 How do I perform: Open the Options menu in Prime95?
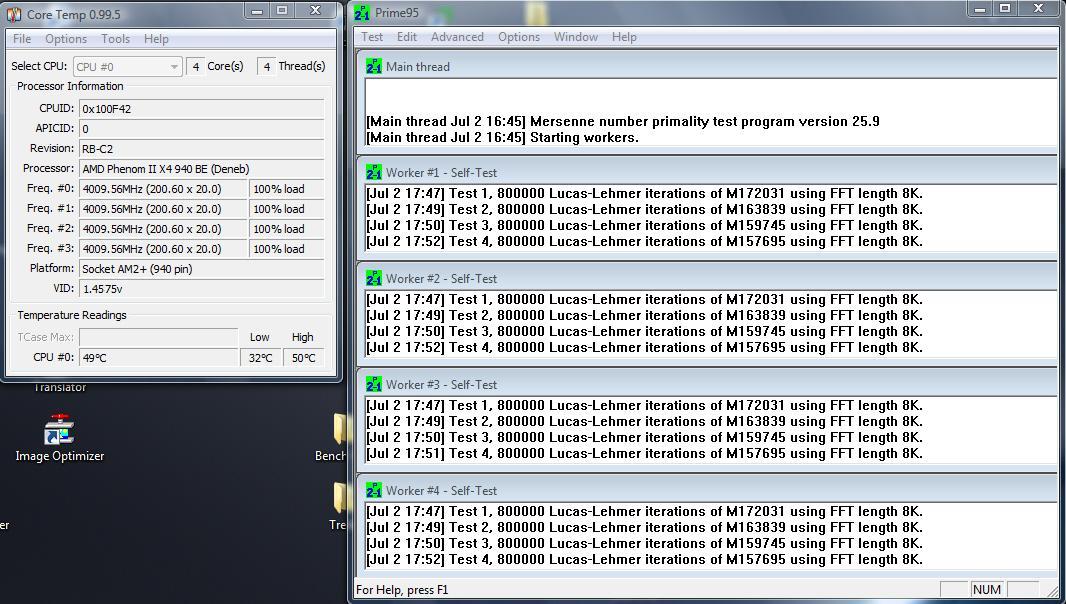[519, 37]
